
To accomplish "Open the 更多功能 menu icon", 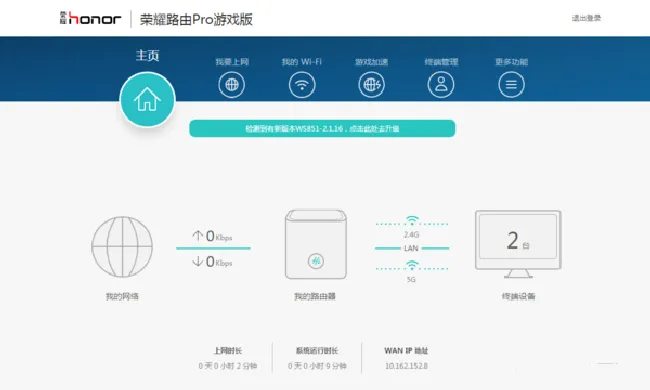I will [512, 85].
